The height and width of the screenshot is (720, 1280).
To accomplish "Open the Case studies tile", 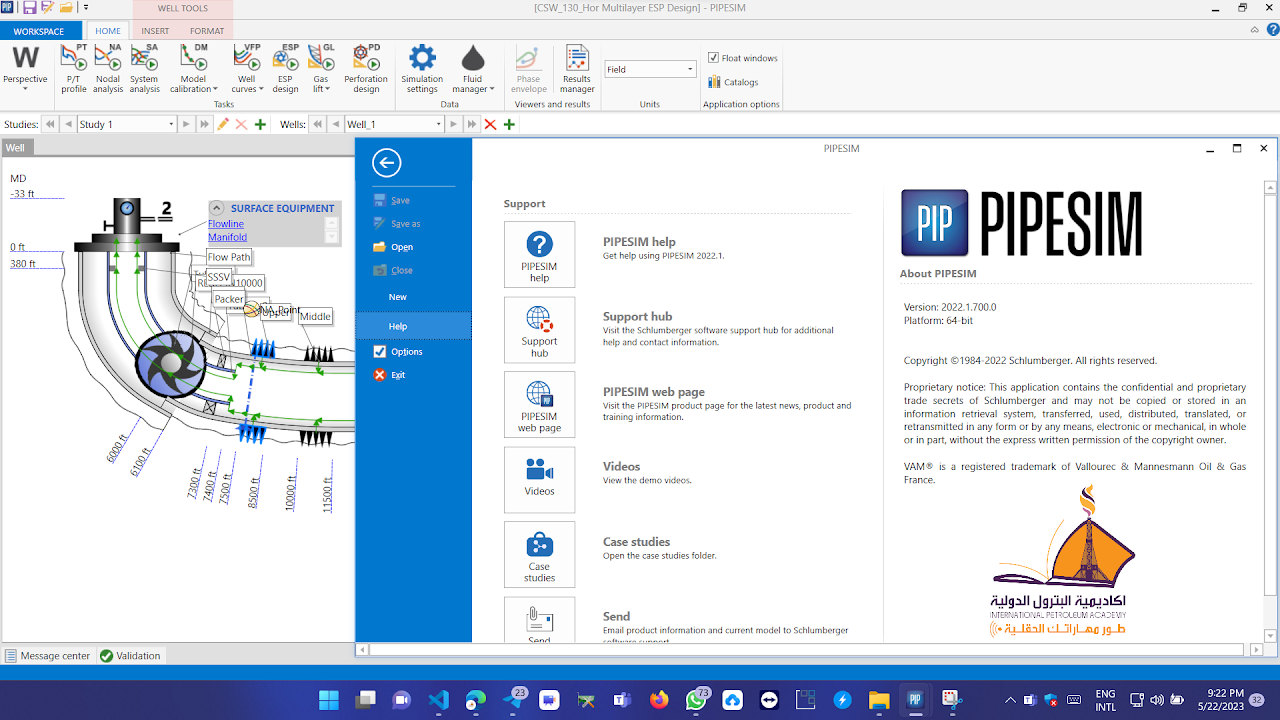I will click(x=539, y=554).
